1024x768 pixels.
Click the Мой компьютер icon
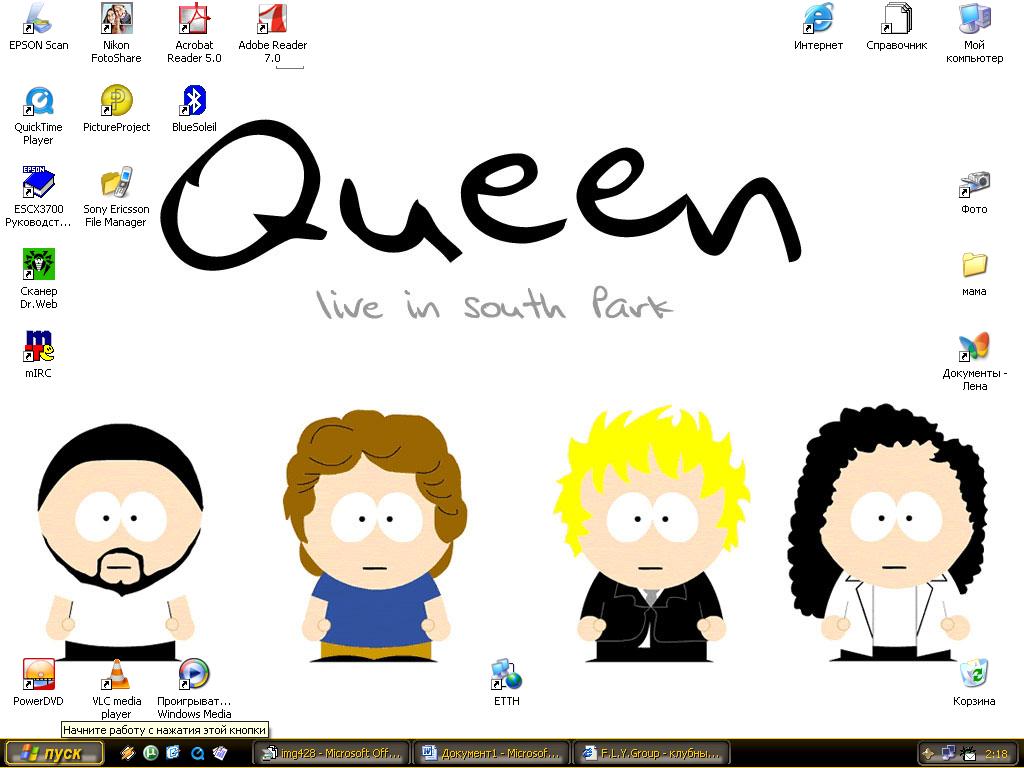point(974,33)
